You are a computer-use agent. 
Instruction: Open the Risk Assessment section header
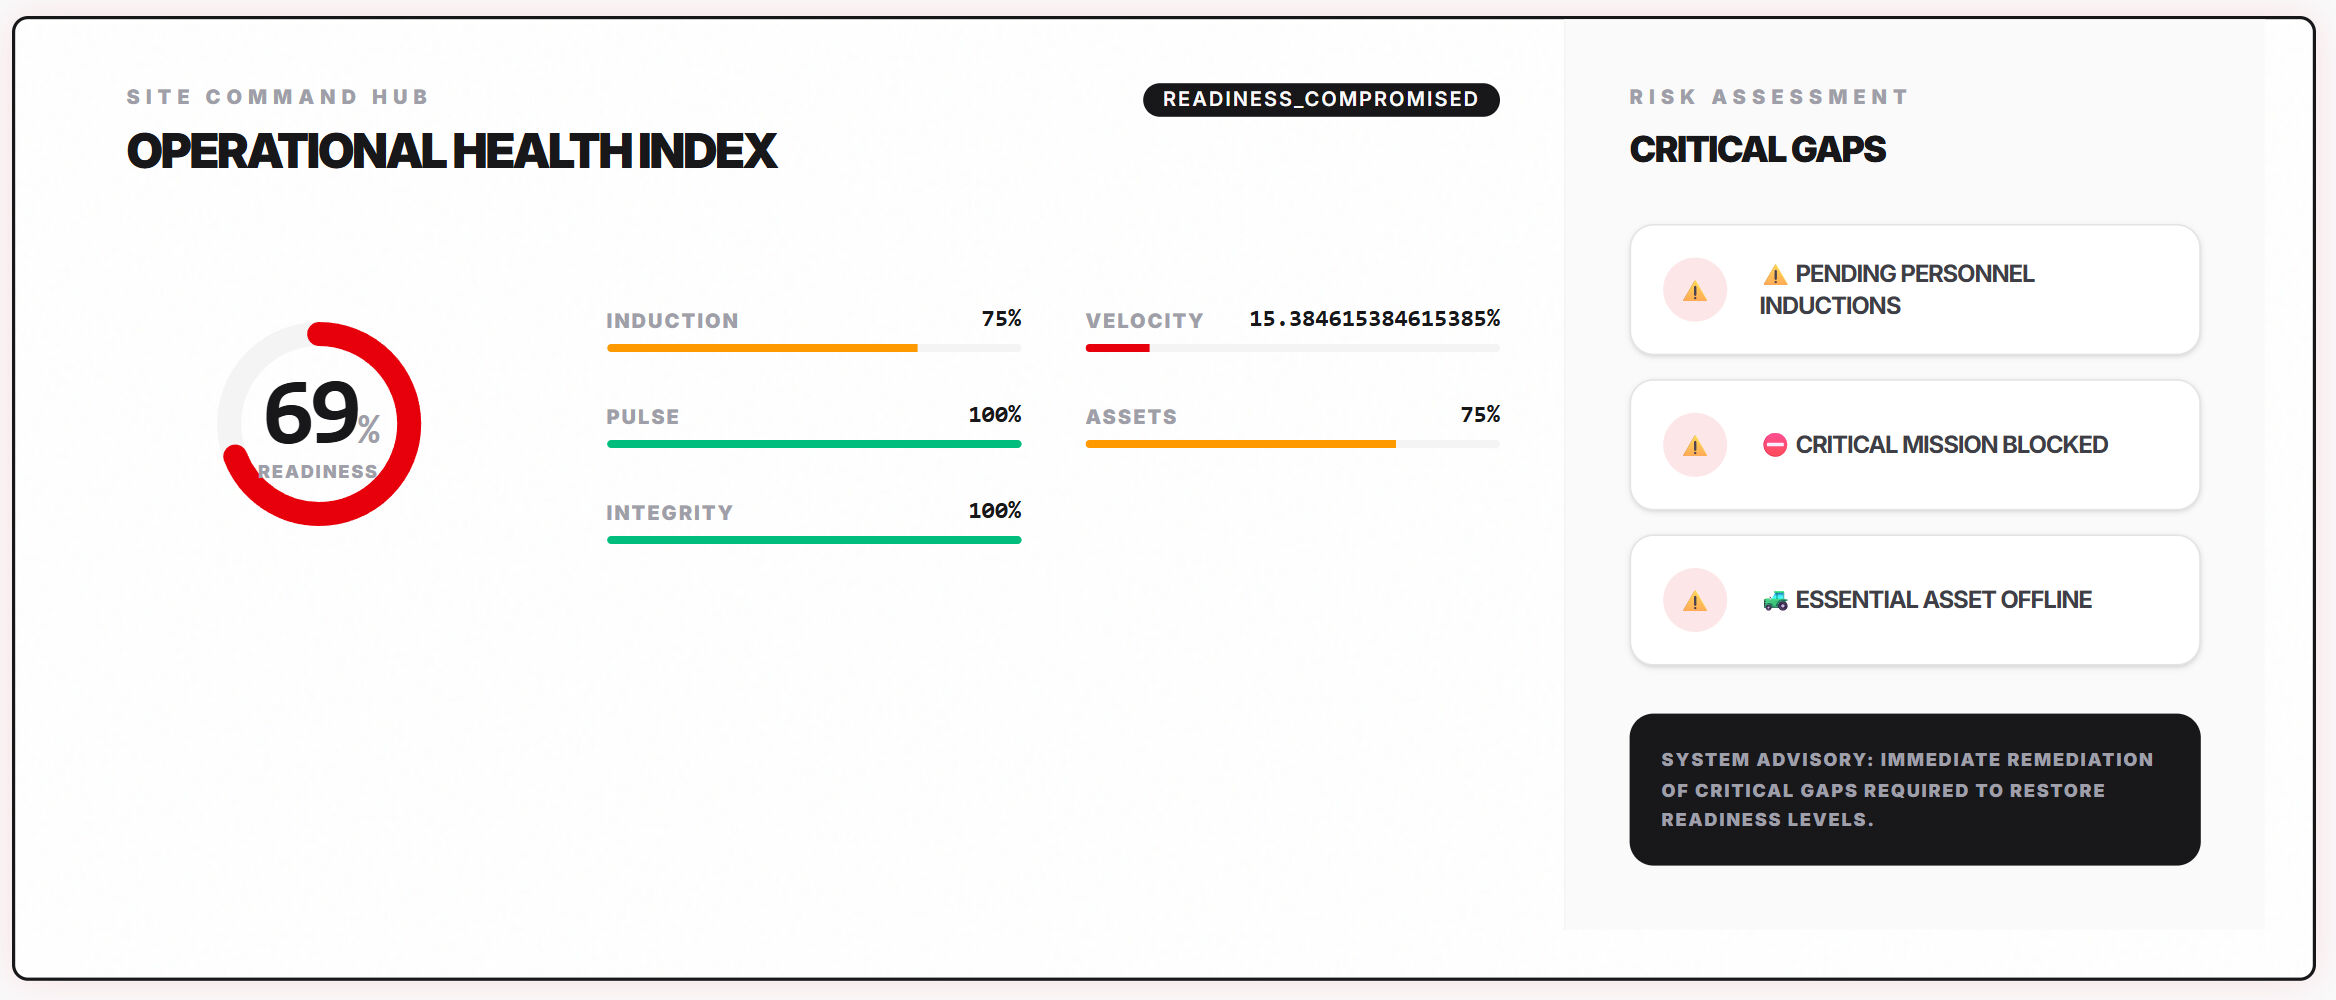(1768, 96)
